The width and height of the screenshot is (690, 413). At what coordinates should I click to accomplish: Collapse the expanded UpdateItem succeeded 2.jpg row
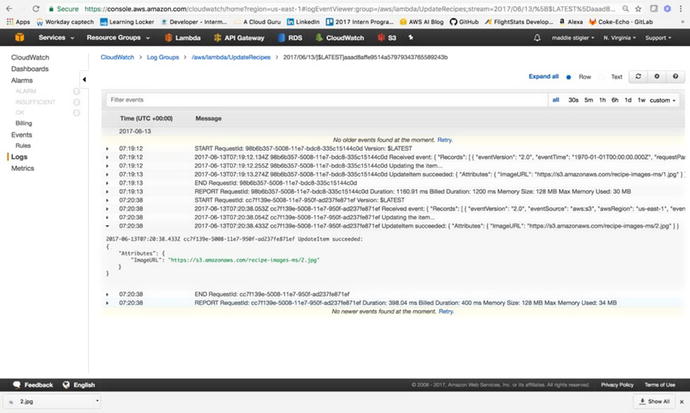(107, 226)
